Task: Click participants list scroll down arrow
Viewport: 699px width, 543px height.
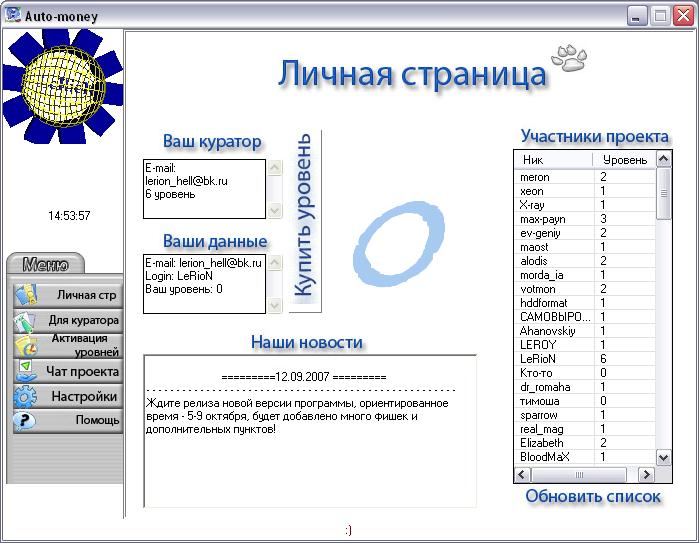Action: click(x=663, y=458)
